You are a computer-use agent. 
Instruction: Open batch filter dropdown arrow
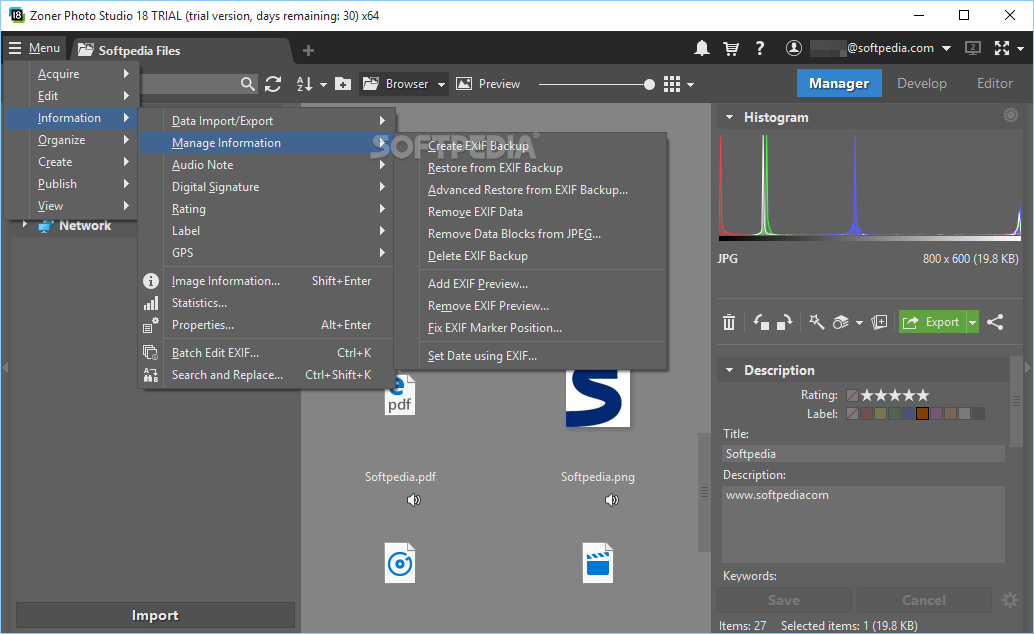[859, 323]
